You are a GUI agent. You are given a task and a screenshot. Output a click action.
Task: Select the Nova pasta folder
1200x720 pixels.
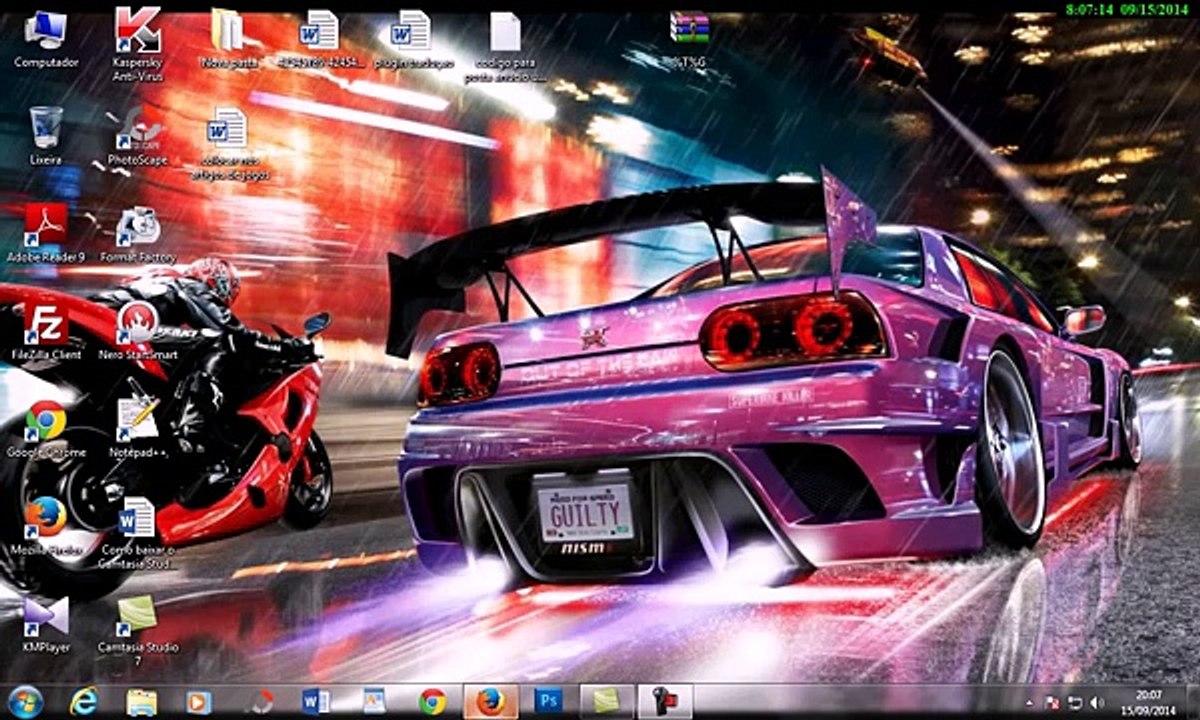[x=229, y=39]
